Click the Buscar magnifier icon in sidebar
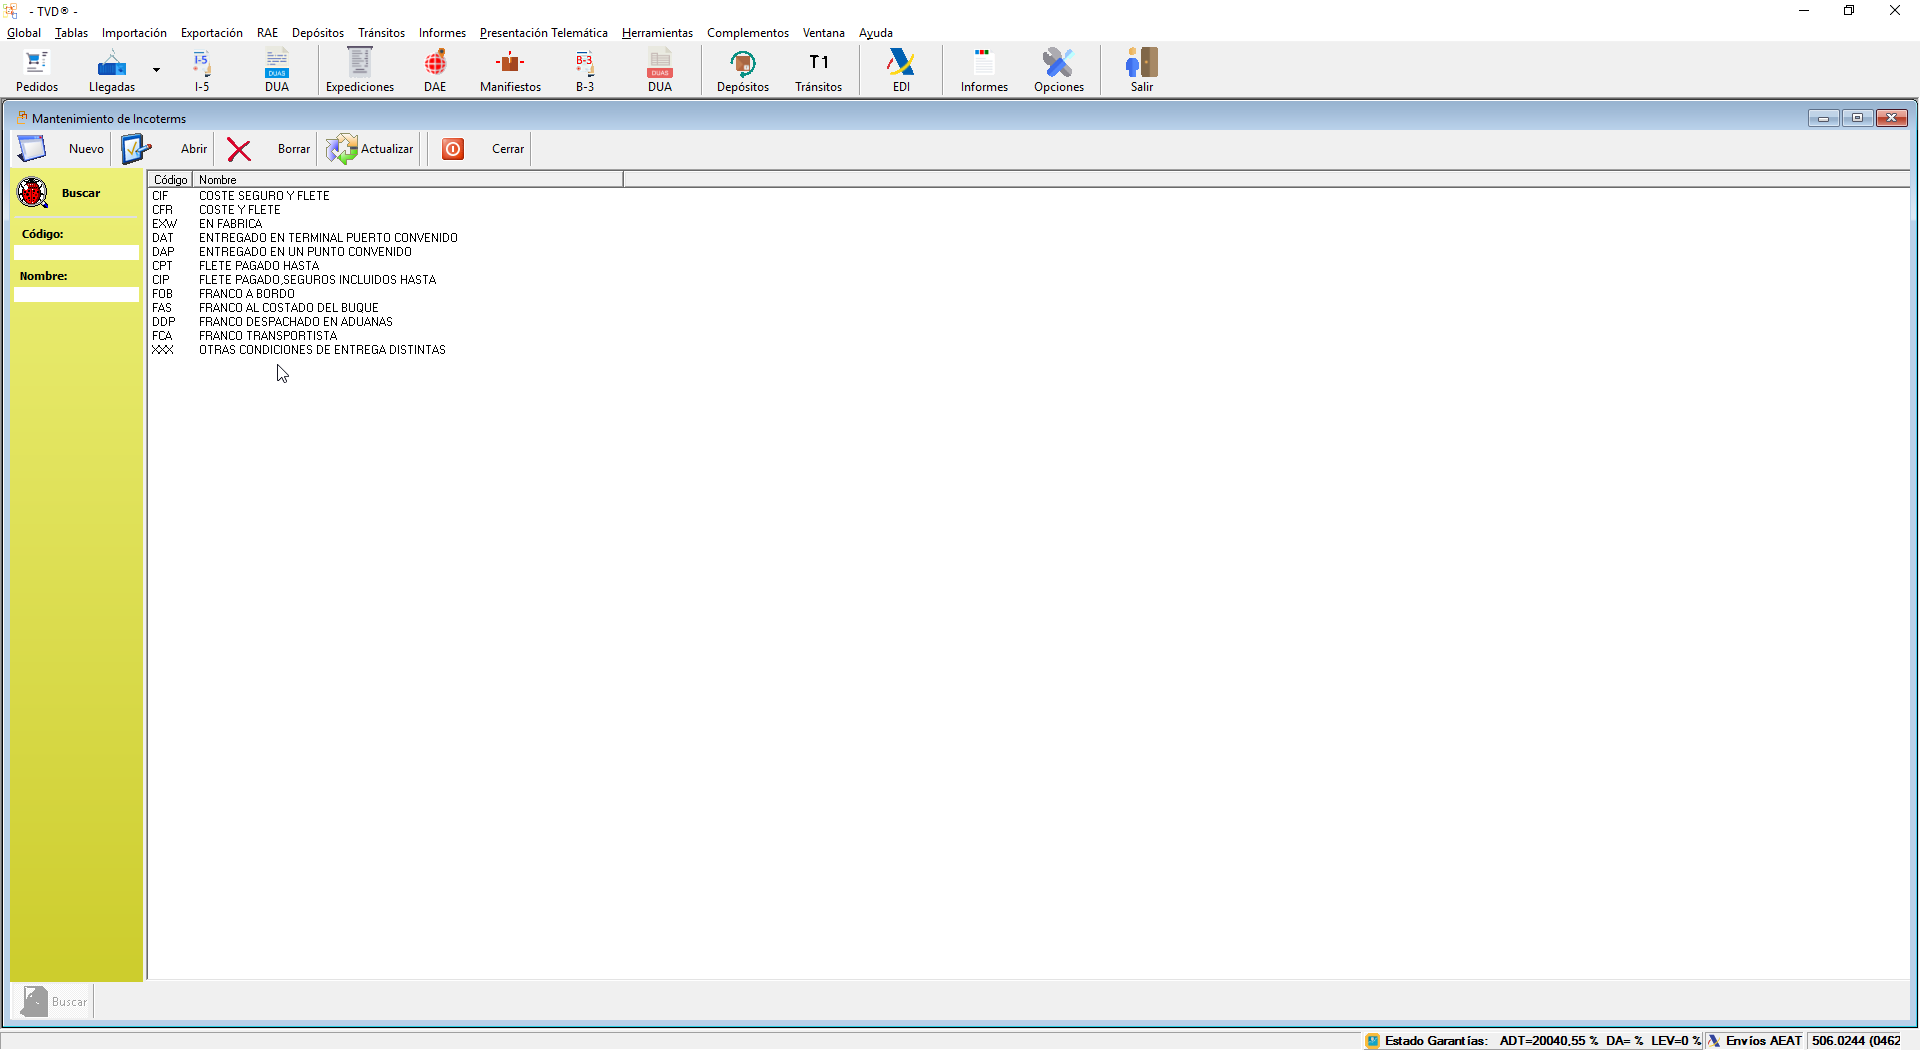The height and width of the screenshot is (1050, 1920). pos(33,193)
